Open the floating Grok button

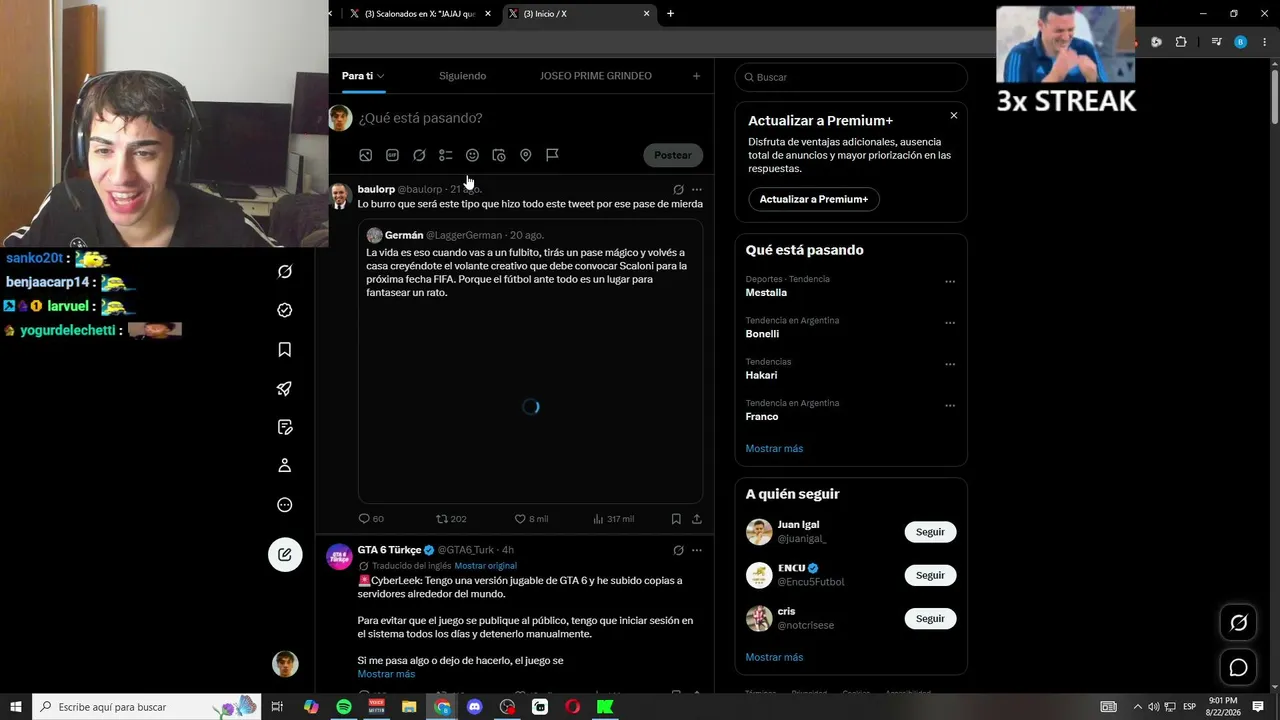1238,623
